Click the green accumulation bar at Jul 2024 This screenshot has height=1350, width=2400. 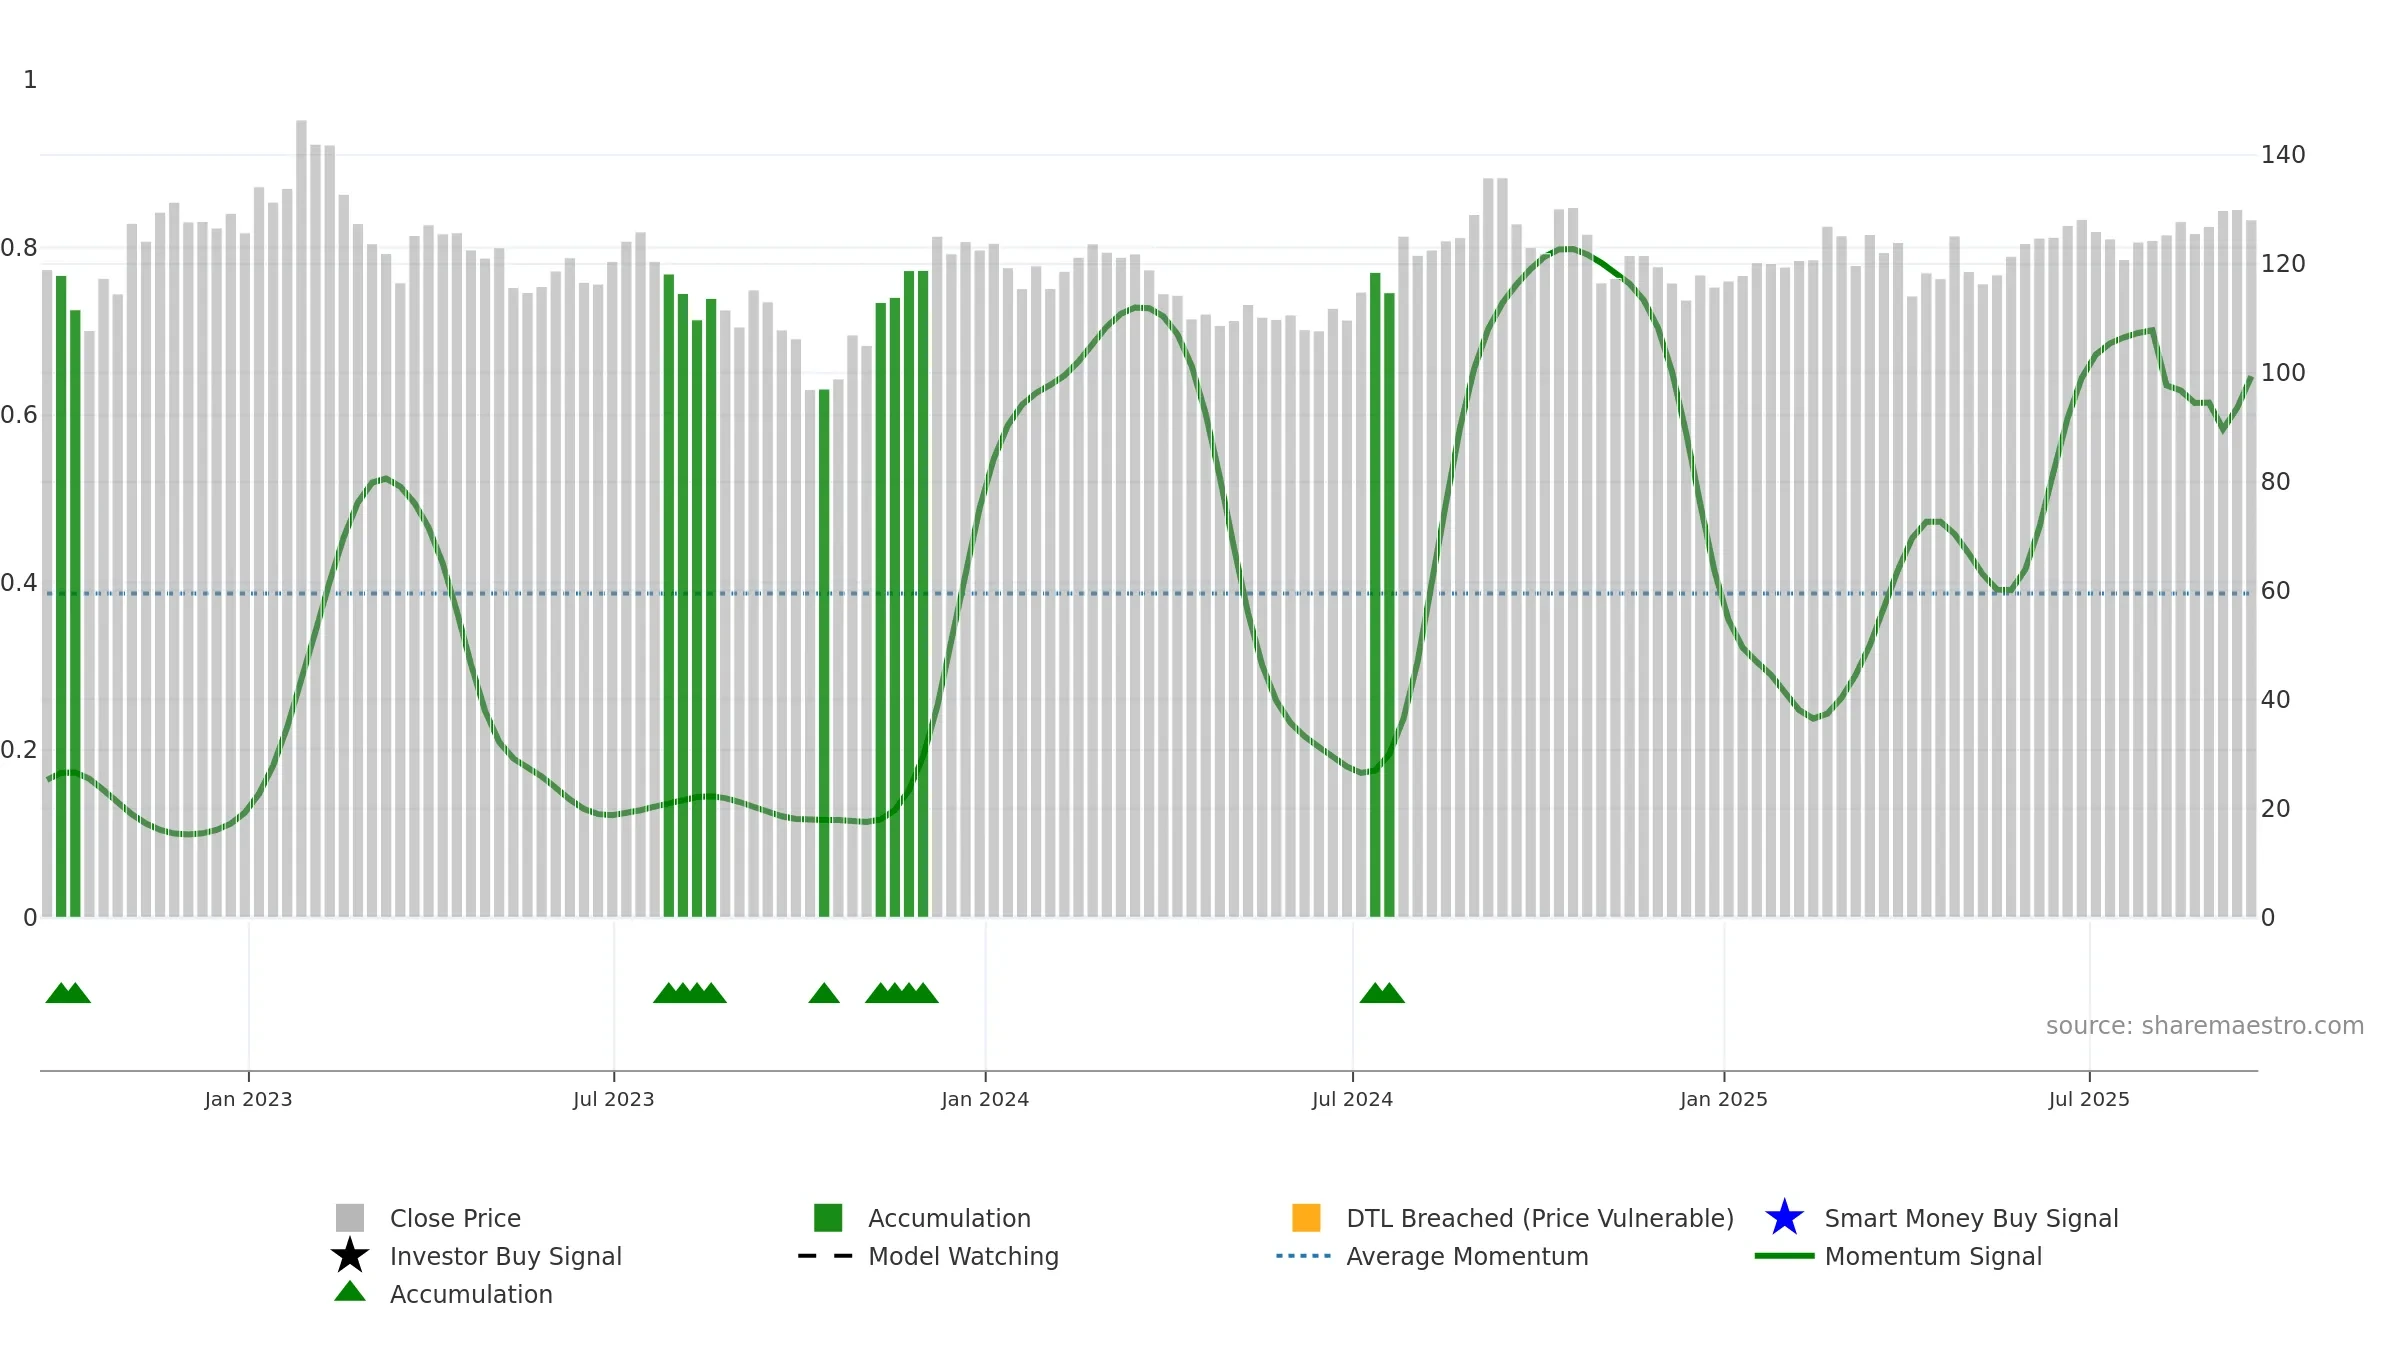tap(1375, 594)
